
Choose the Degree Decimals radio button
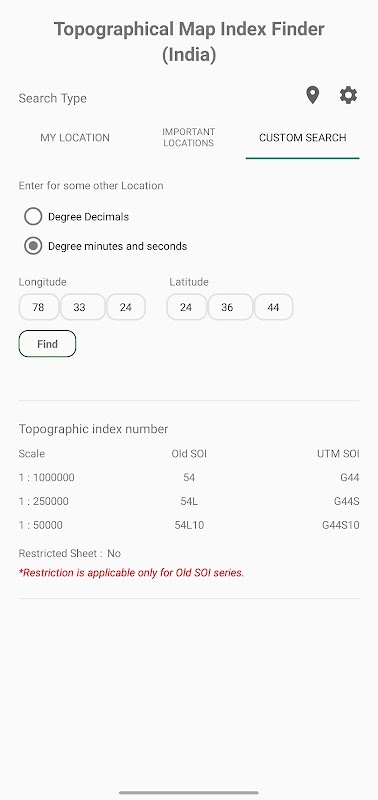(x=33, y=216)
